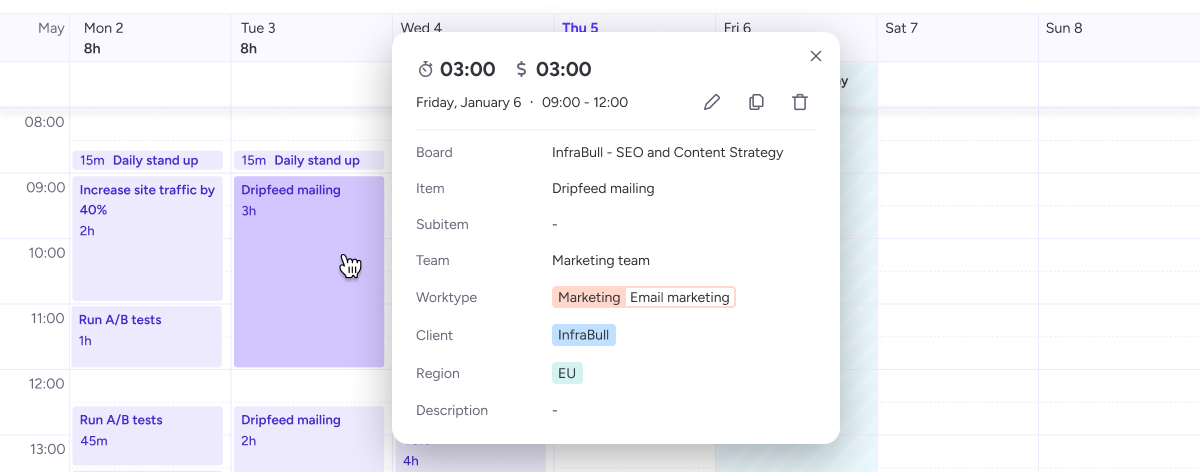Click the stopwatch duration icon
The width and height of the screenshot is (1200, 472).
pyautogui.click(x=426, y=69)
